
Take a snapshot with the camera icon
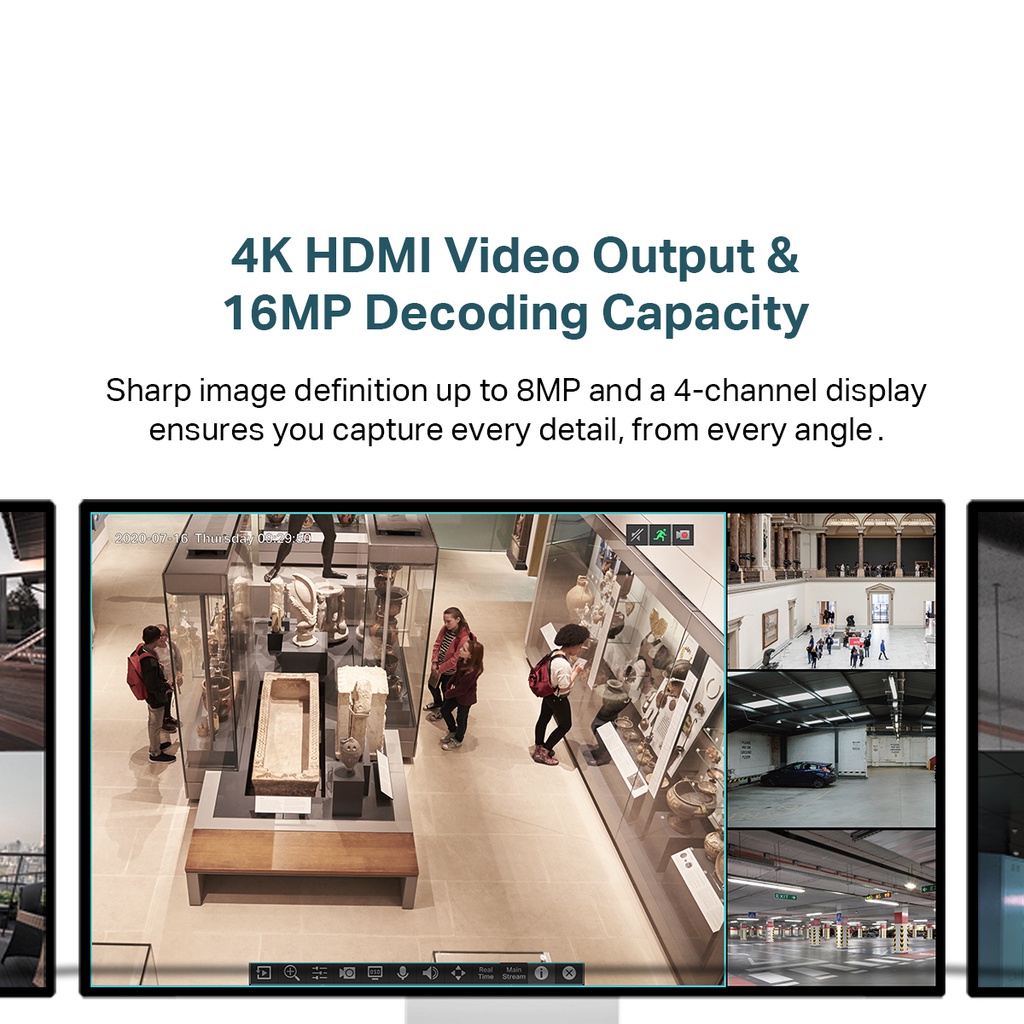point(347,973)
